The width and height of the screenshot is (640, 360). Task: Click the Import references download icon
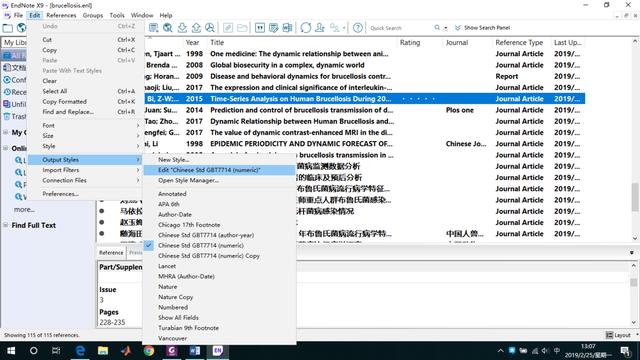pyautogui.click(x=182, y=28)
